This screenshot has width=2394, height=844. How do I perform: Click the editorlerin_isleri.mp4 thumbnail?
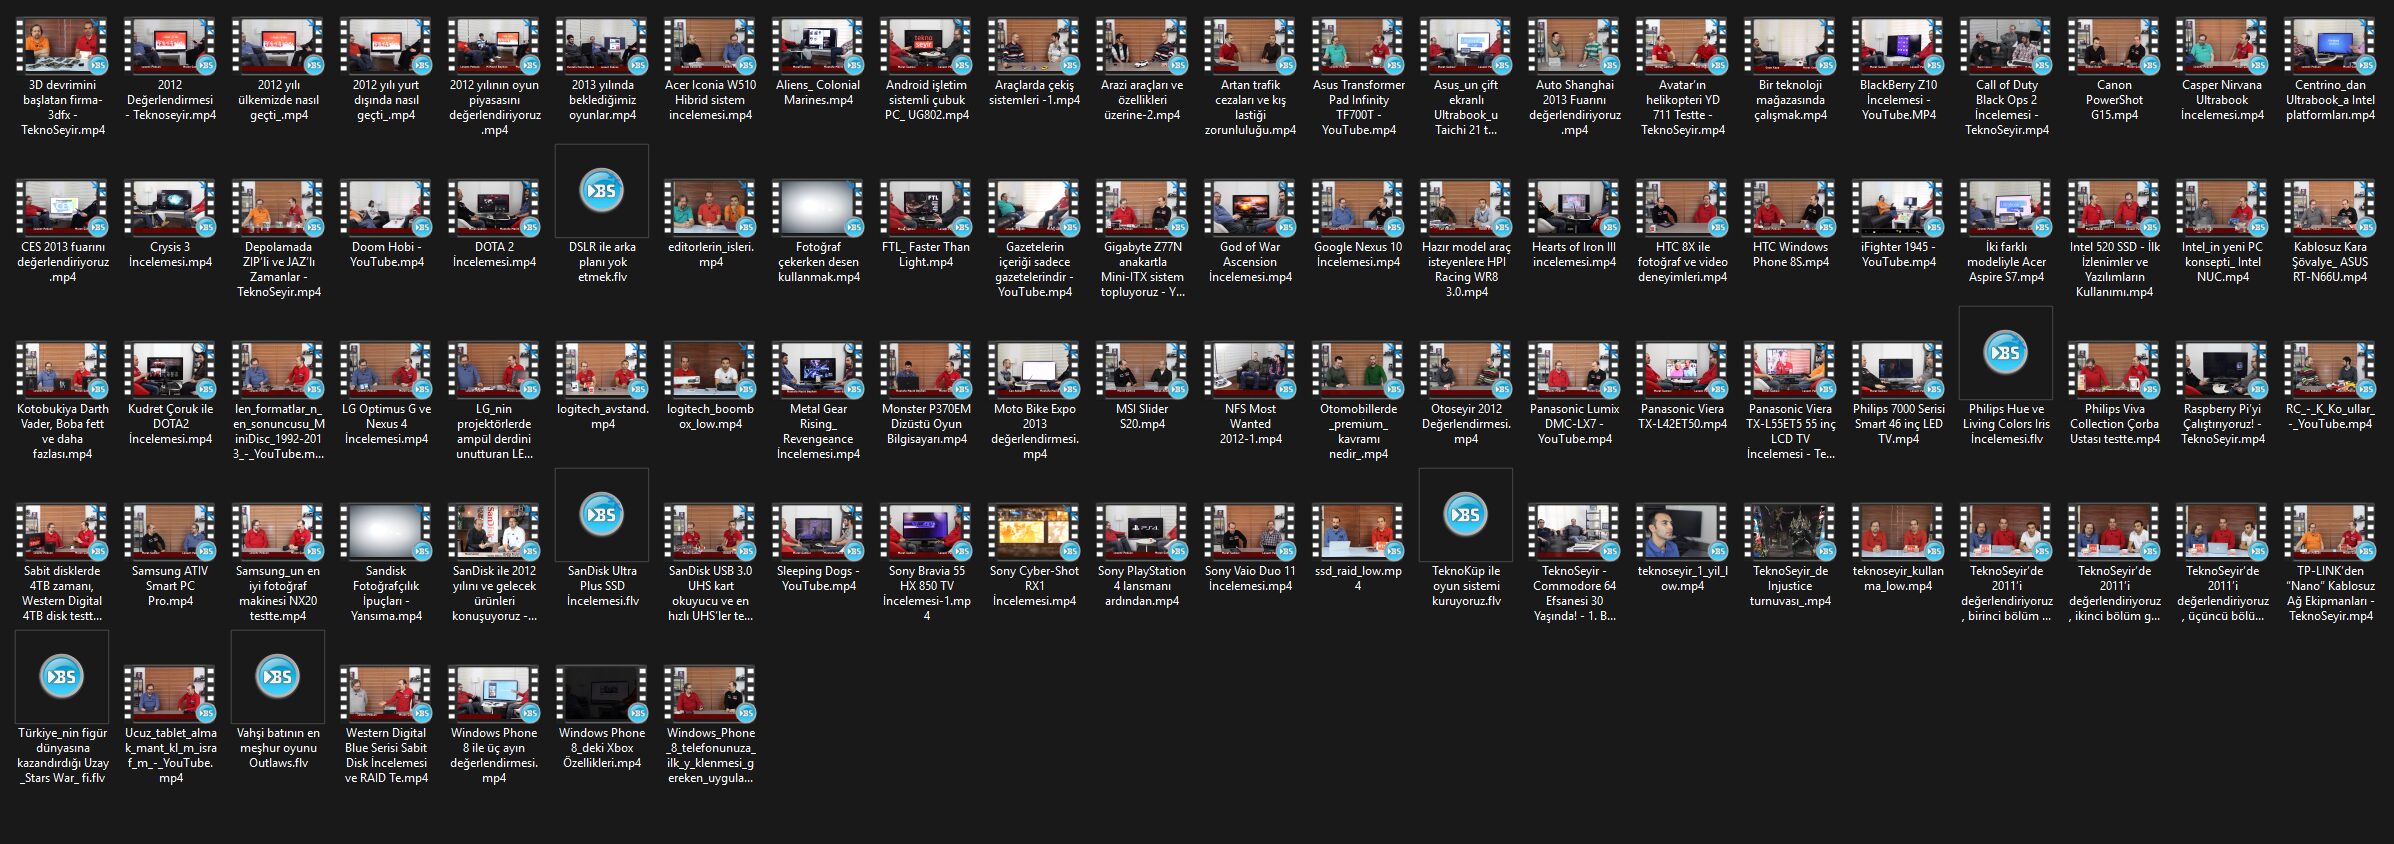710,208
